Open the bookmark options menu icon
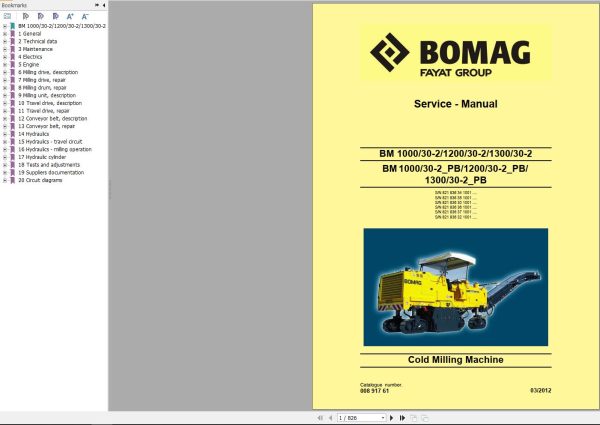600x425 pixels. 7,16
